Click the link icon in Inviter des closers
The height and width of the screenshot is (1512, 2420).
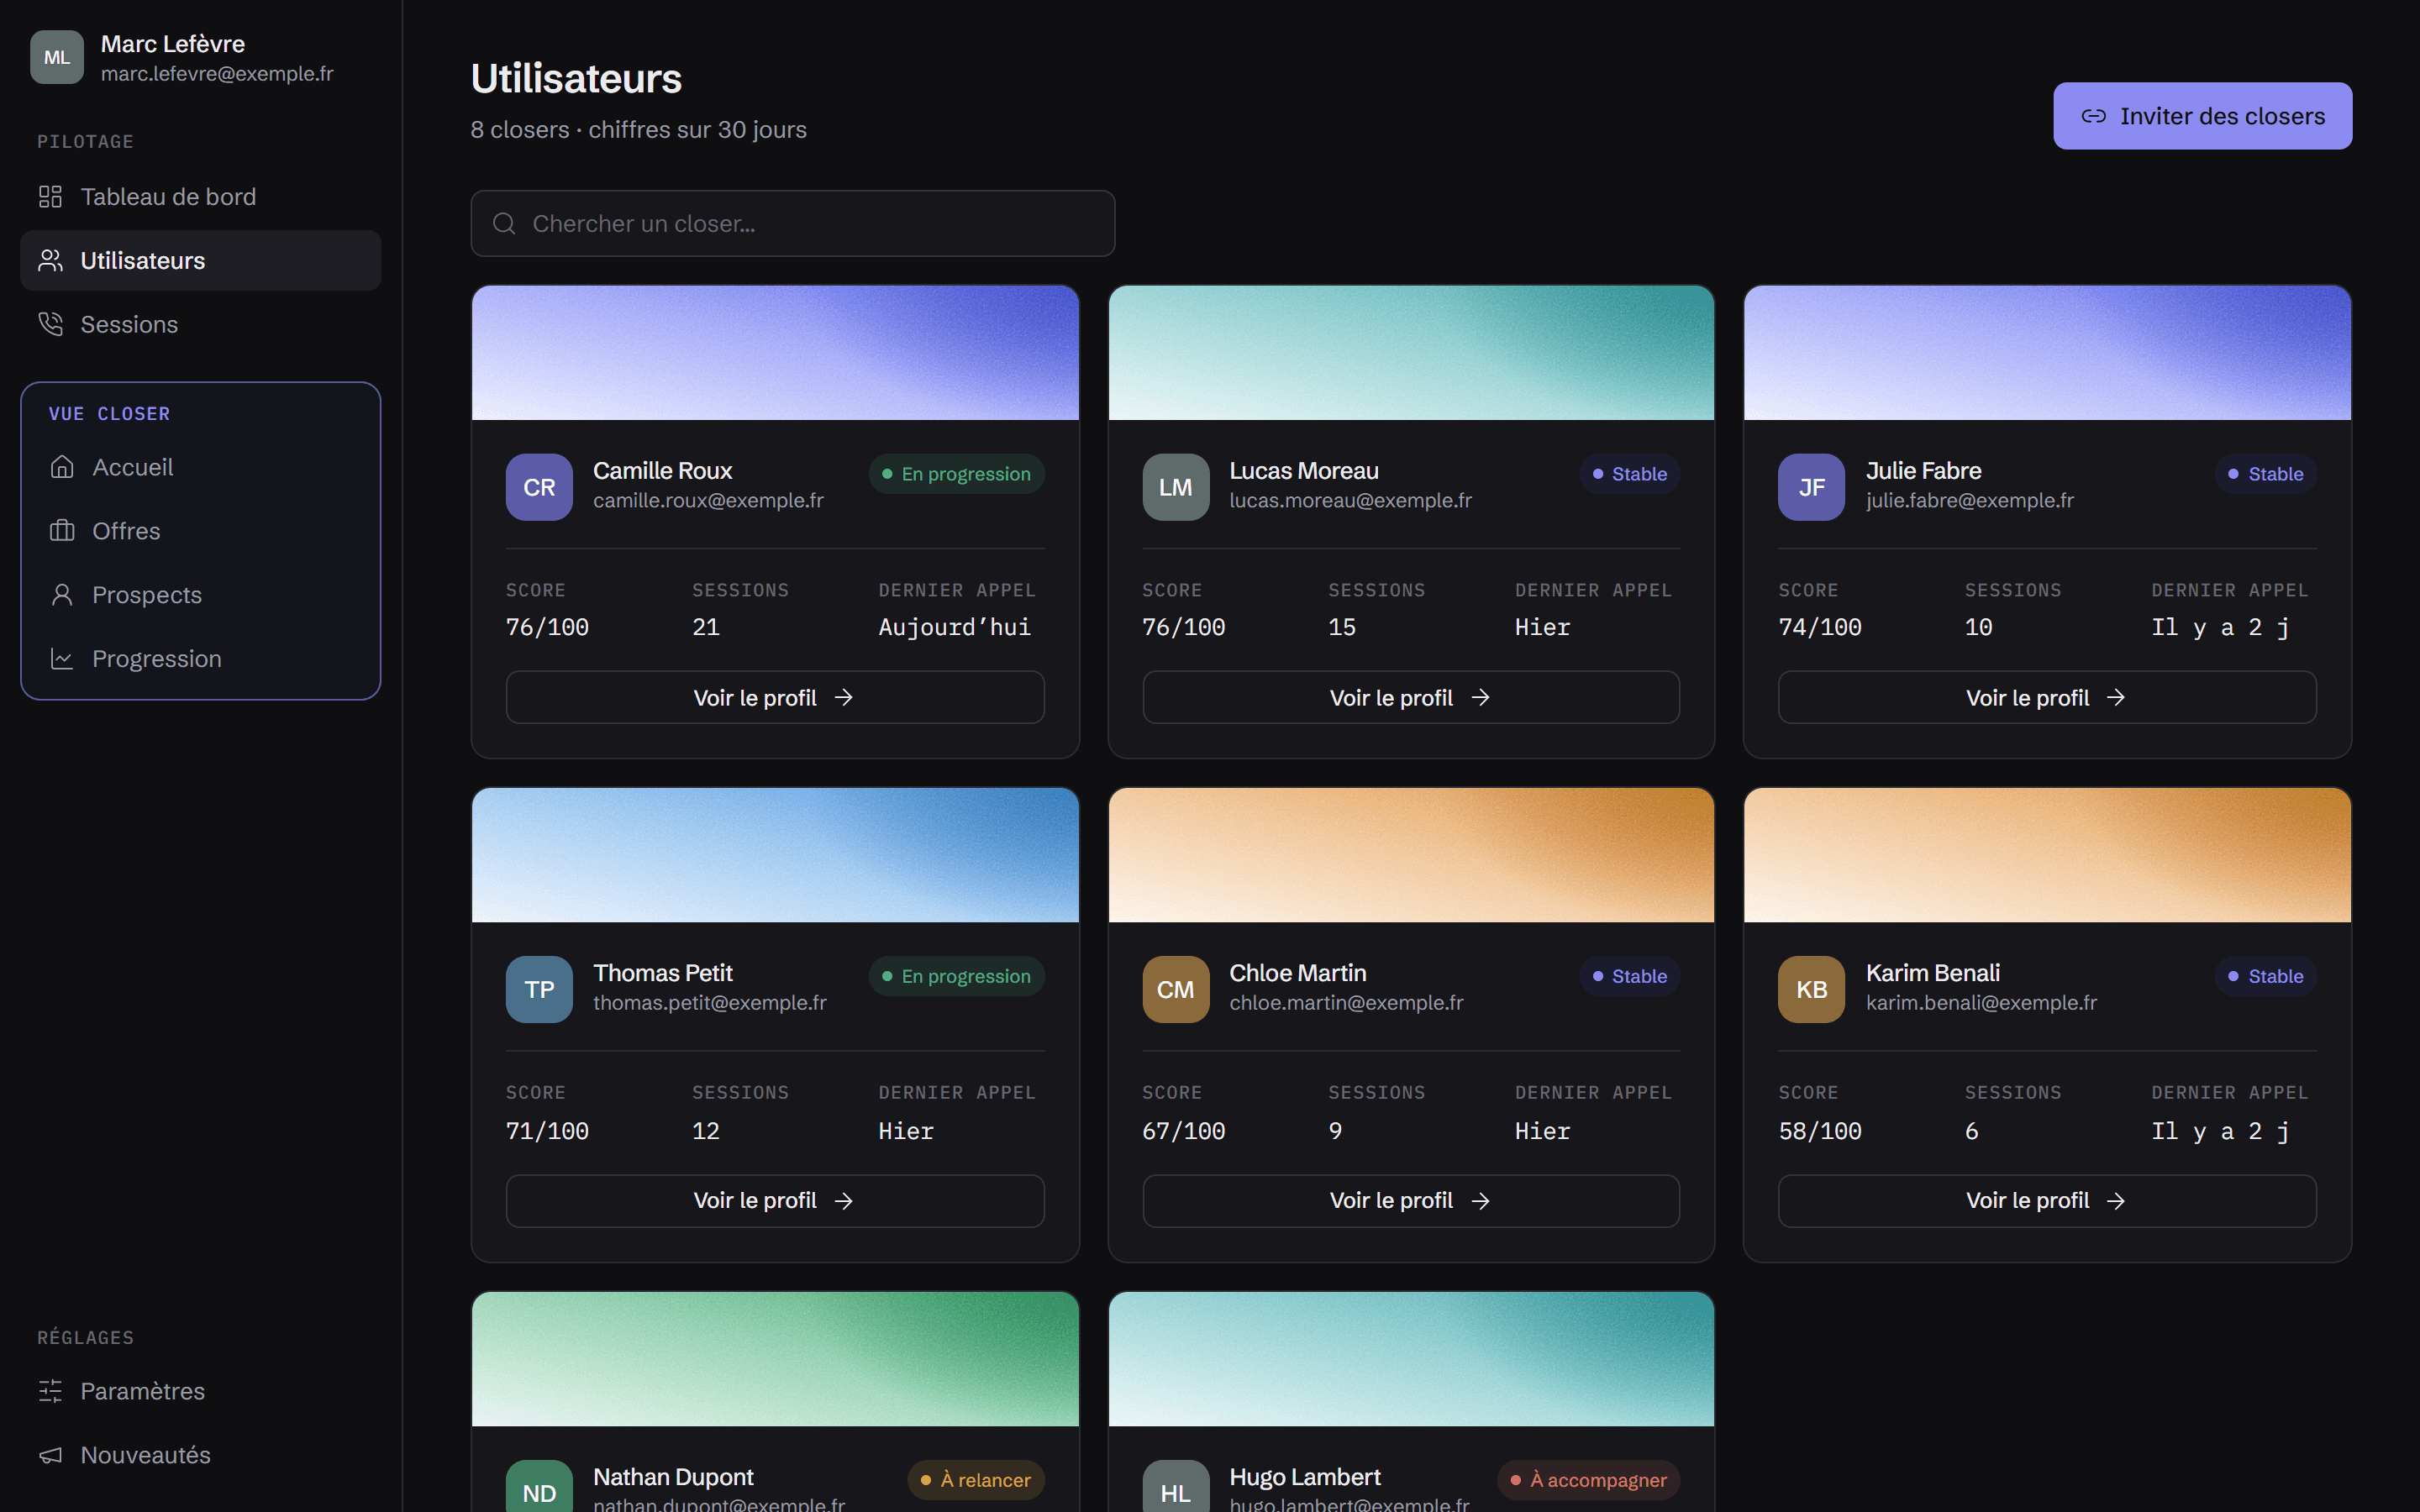[2093, 116]
